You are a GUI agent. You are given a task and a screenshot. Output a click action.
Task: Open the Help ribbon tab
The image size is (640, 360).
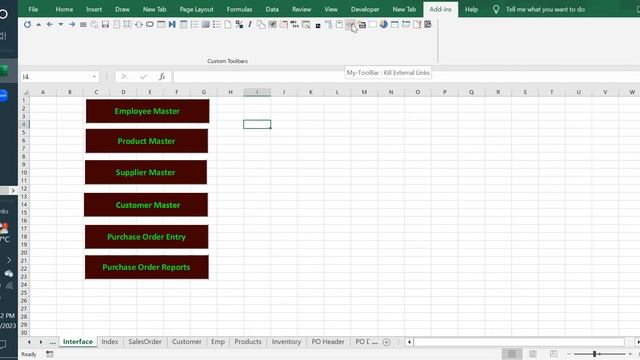(471, 9)
